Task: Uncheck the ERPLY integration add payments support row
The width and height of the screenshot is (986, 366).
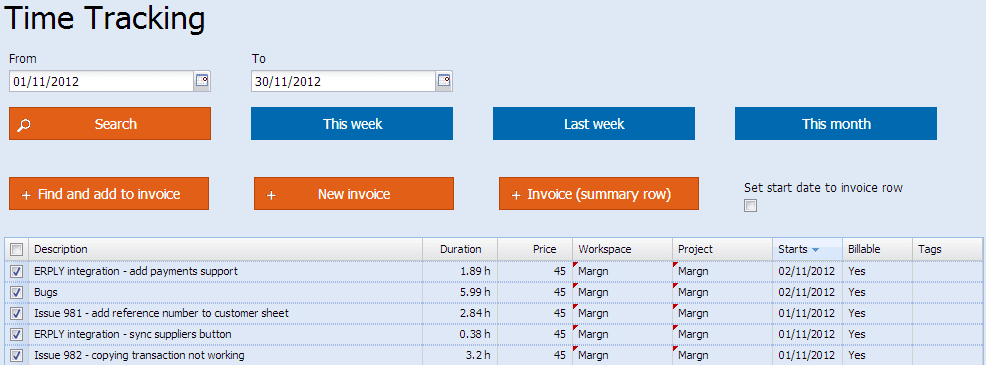Action: pos(17,272)
